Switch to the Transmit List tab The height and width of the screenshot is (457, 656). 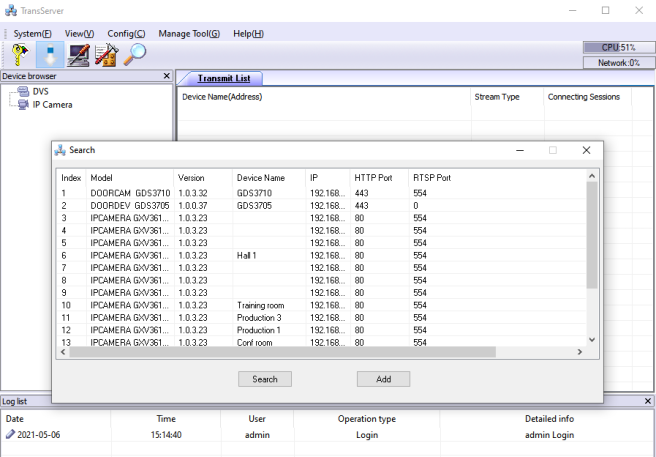pyautogui.click(x=223, y=78)
